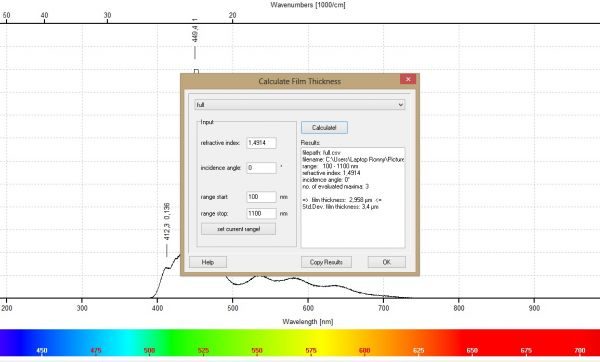Viewport: 600px width, 362px height.
Task: Click the 412,3 peak label on chart
Action: 166,222
